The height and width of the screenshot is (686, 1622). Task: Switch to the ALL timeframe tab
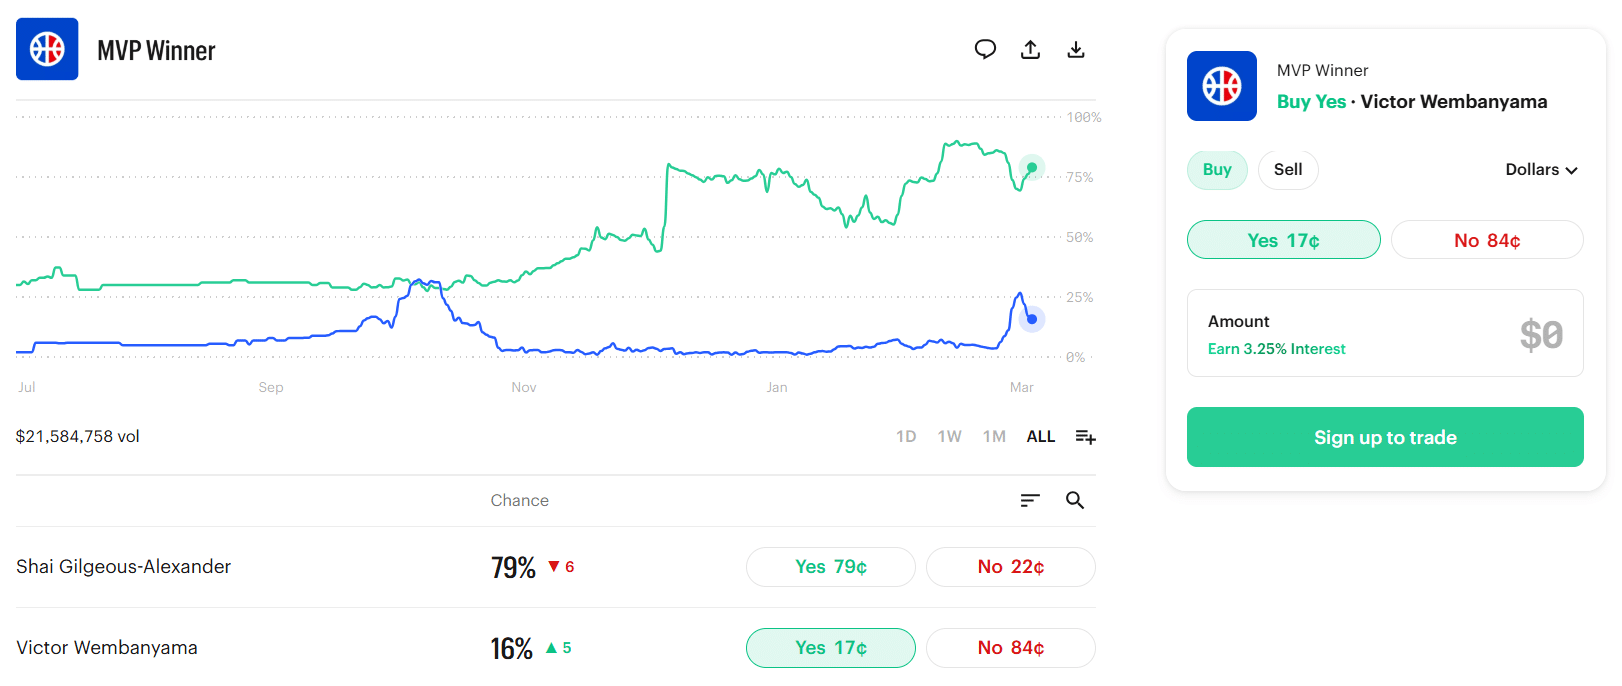tap(1040, 436)
